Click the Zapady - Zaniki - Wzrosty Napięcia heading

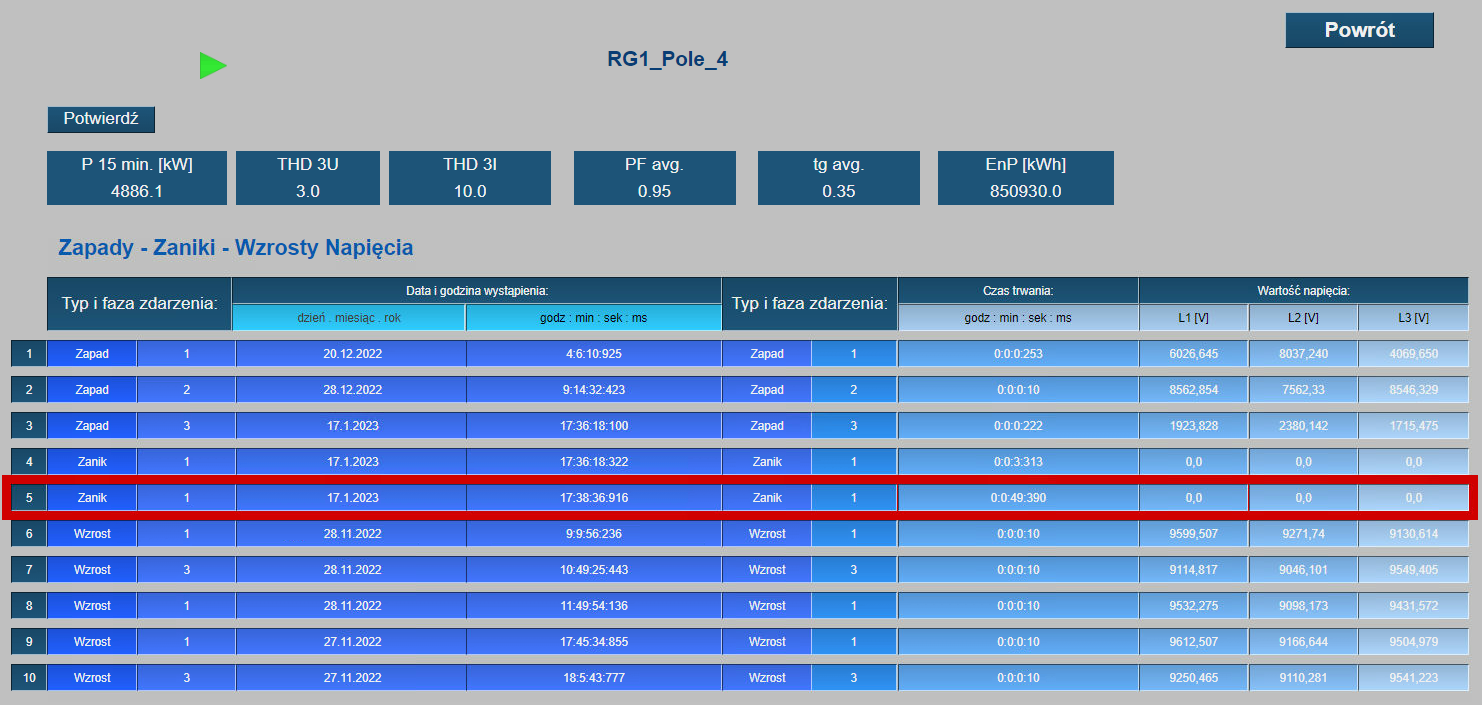[234, 248]
